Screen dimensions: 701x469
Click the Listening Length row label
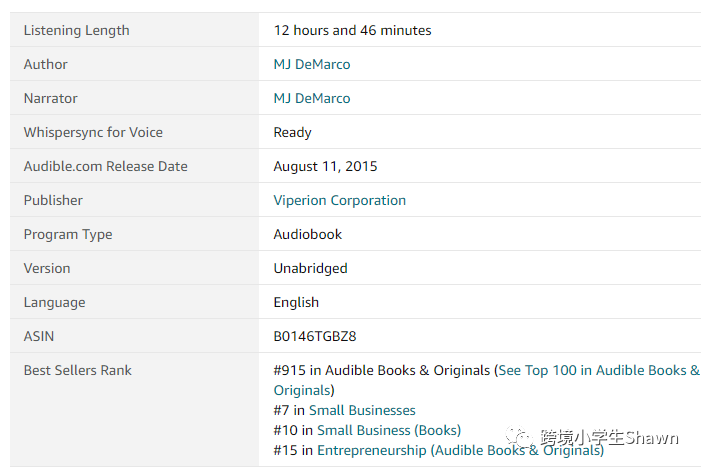point(76,30)
